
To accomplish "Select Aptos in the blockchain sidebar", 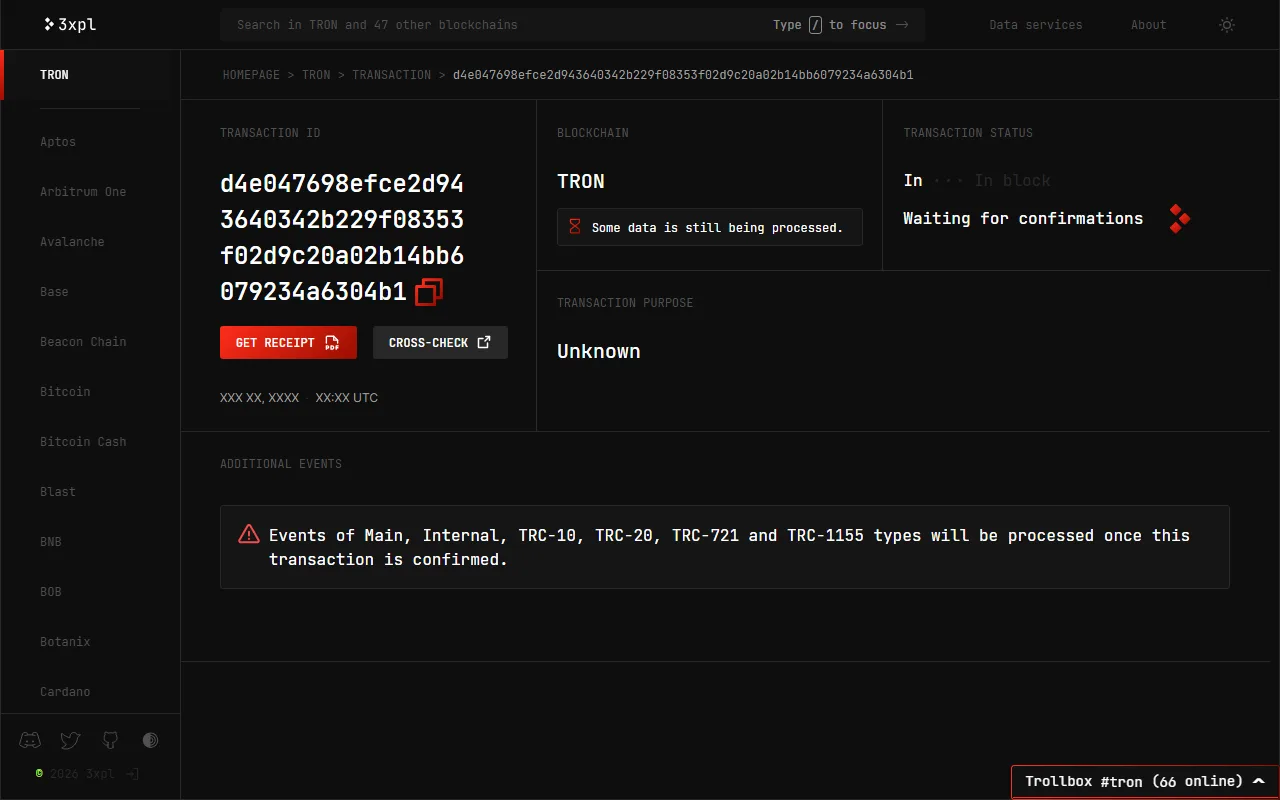I will [58, 142].
